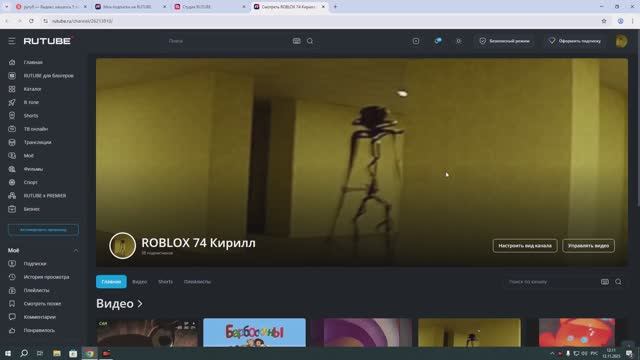Open the hamburger menu next to RUTUBE logo

[12, 41]
